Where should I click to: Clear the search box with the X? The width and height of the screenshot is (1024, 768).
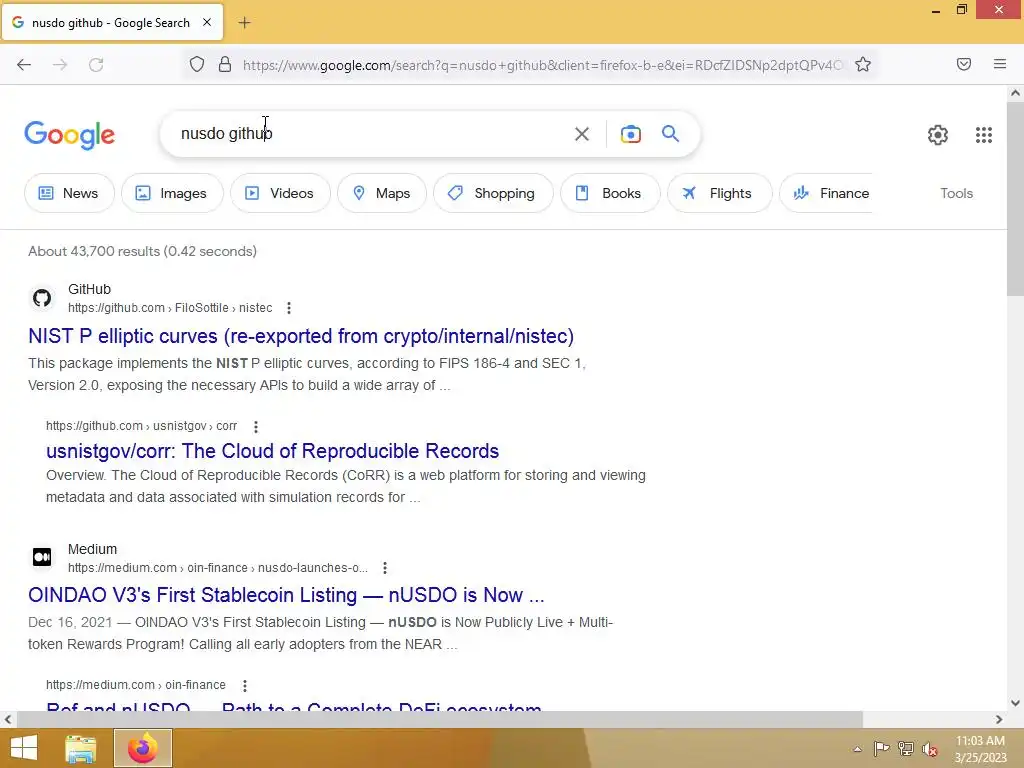point(581,134)
